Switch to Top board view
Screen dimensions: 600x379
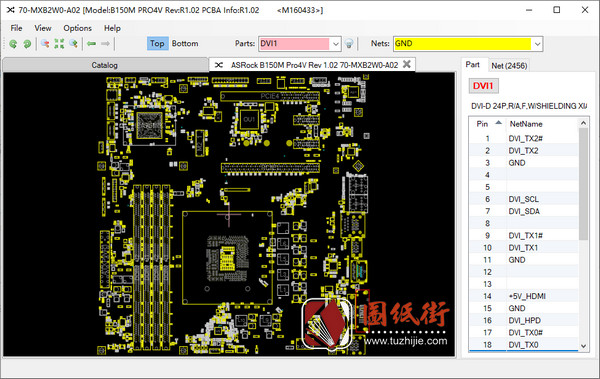tap(157, 44)
